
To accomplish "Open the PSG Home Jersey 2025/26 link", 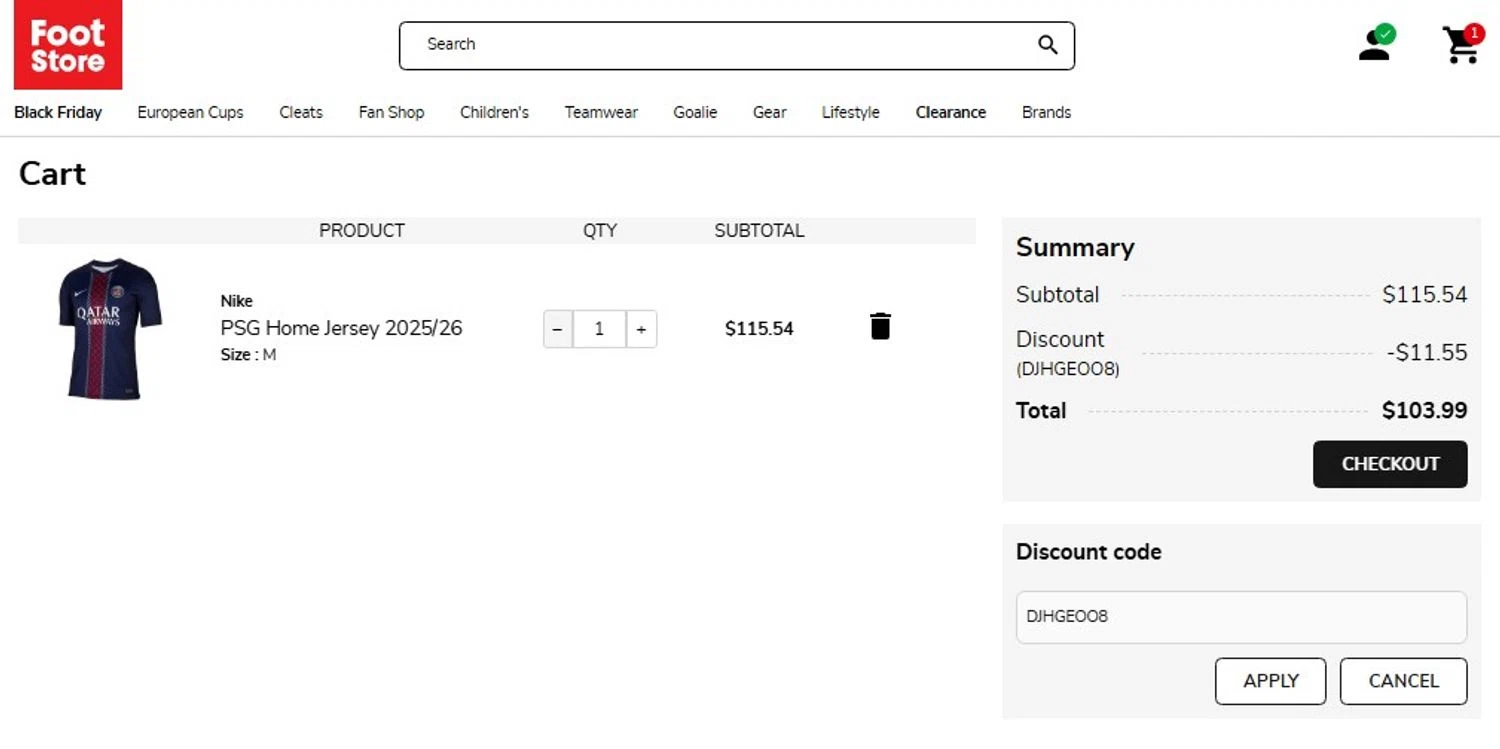I will coord(341,328).
